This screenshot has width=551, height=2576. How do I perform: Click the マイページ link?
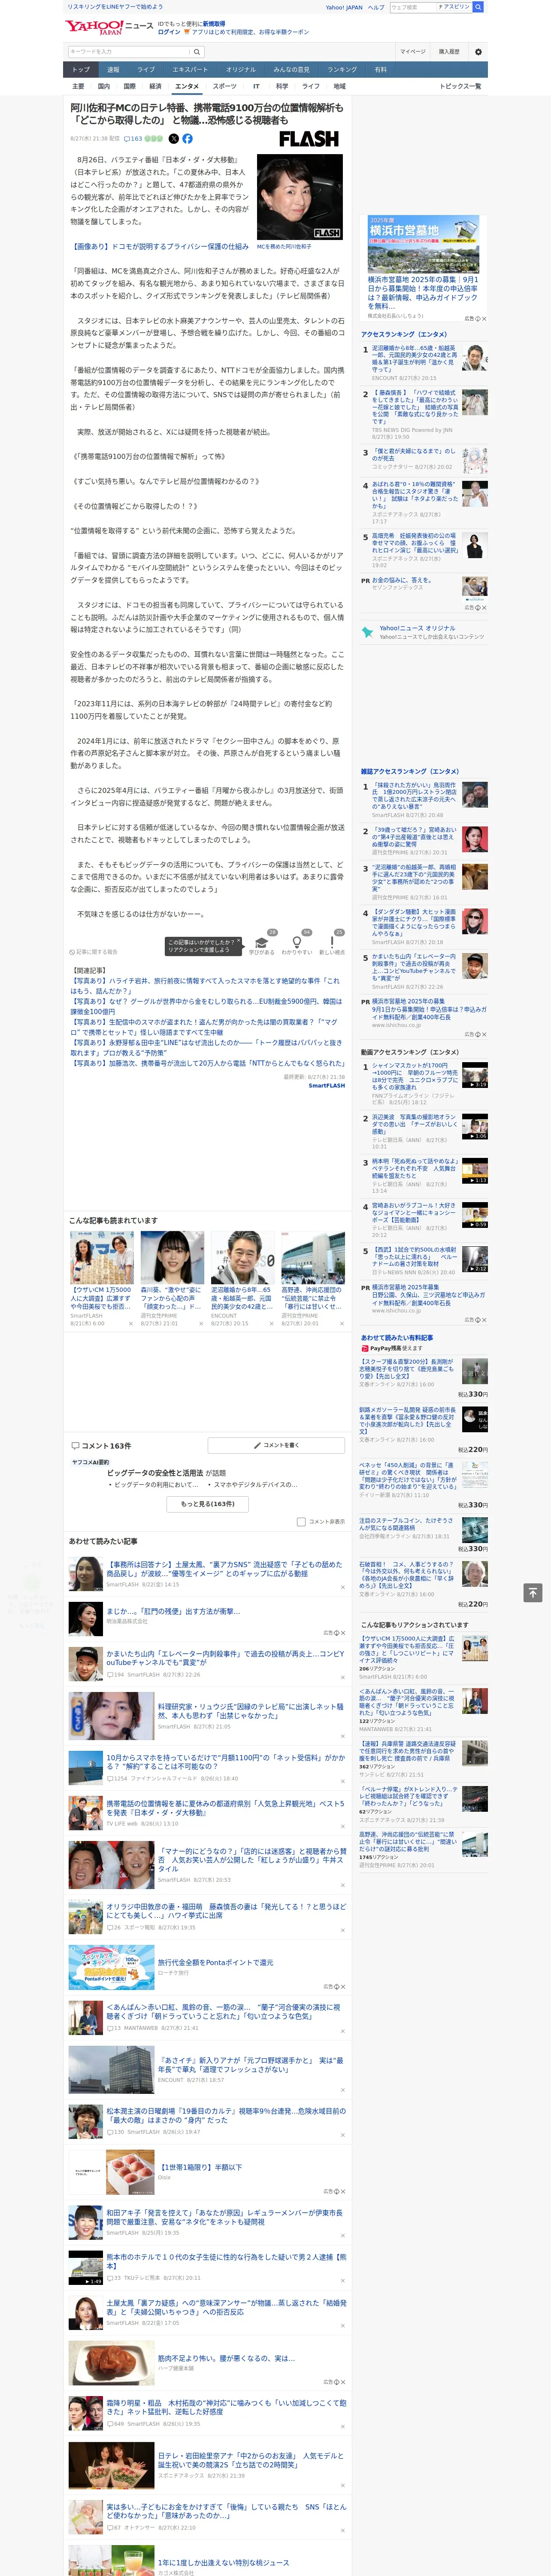(412, 51)
